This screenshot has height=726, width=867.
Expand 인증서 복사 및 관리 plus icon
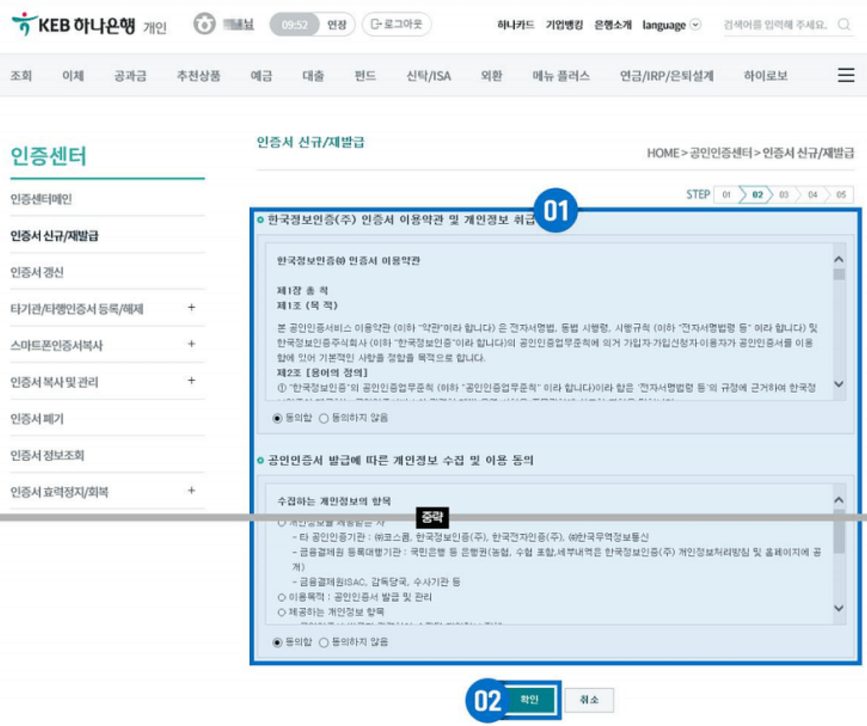pyautogui.click(x=191, y=380)
